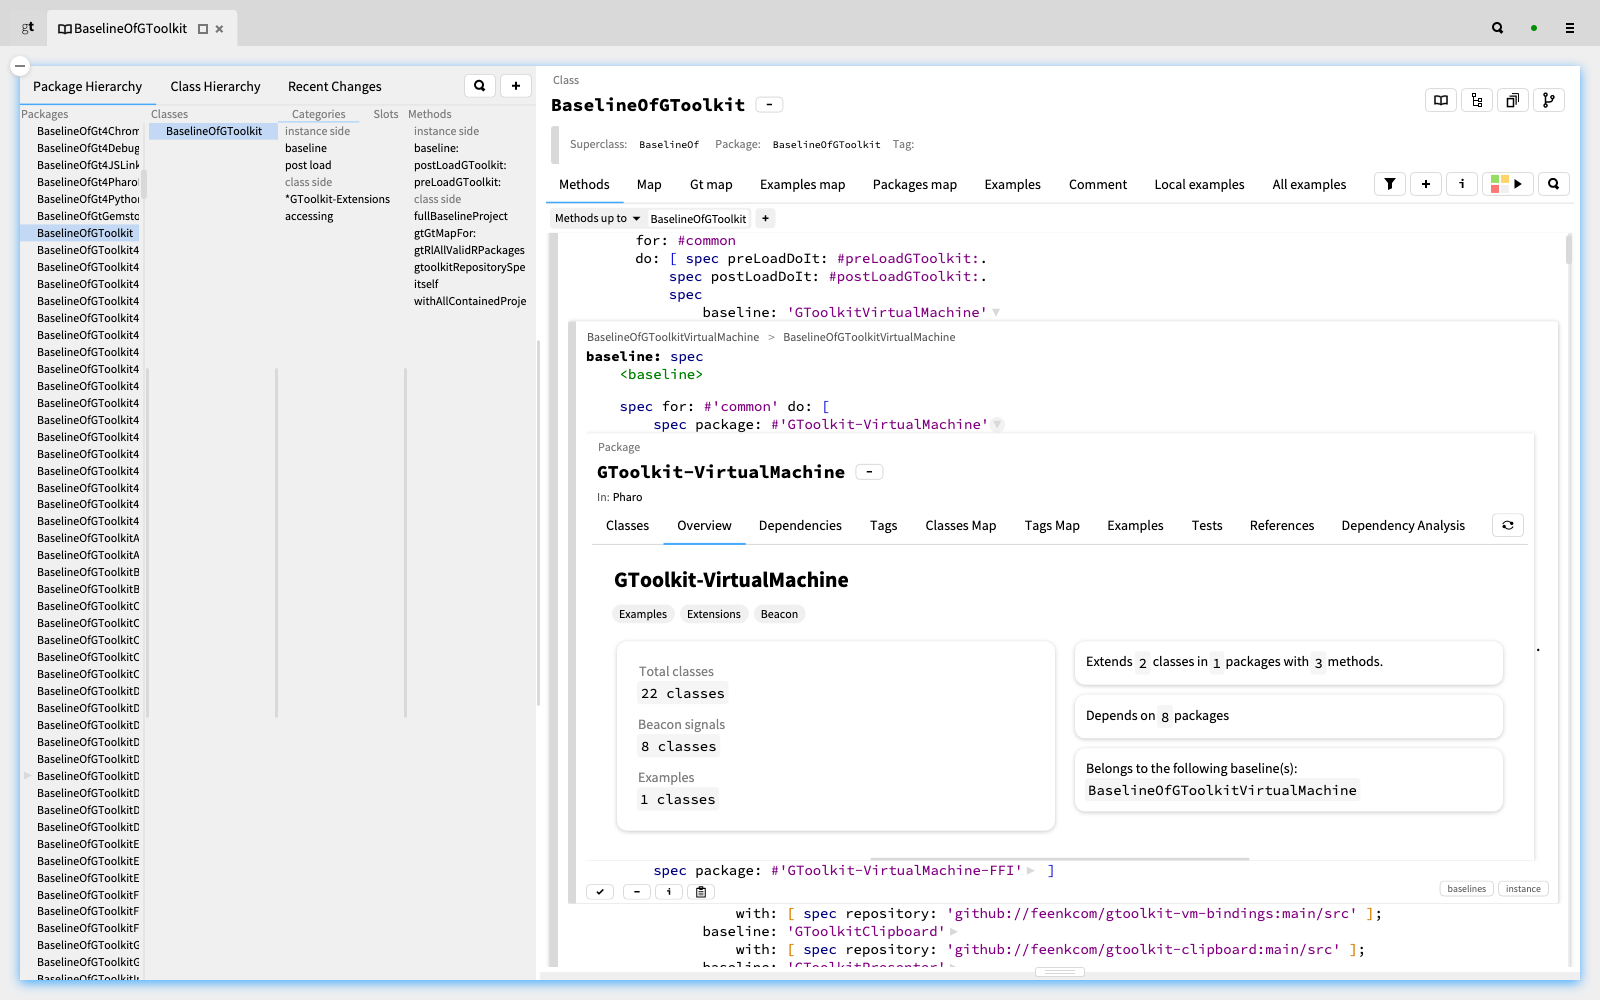The height and width of the screenshot is (1000, 1600).
Task: Inspect the expanded method info button
Action: pos(669,892)
